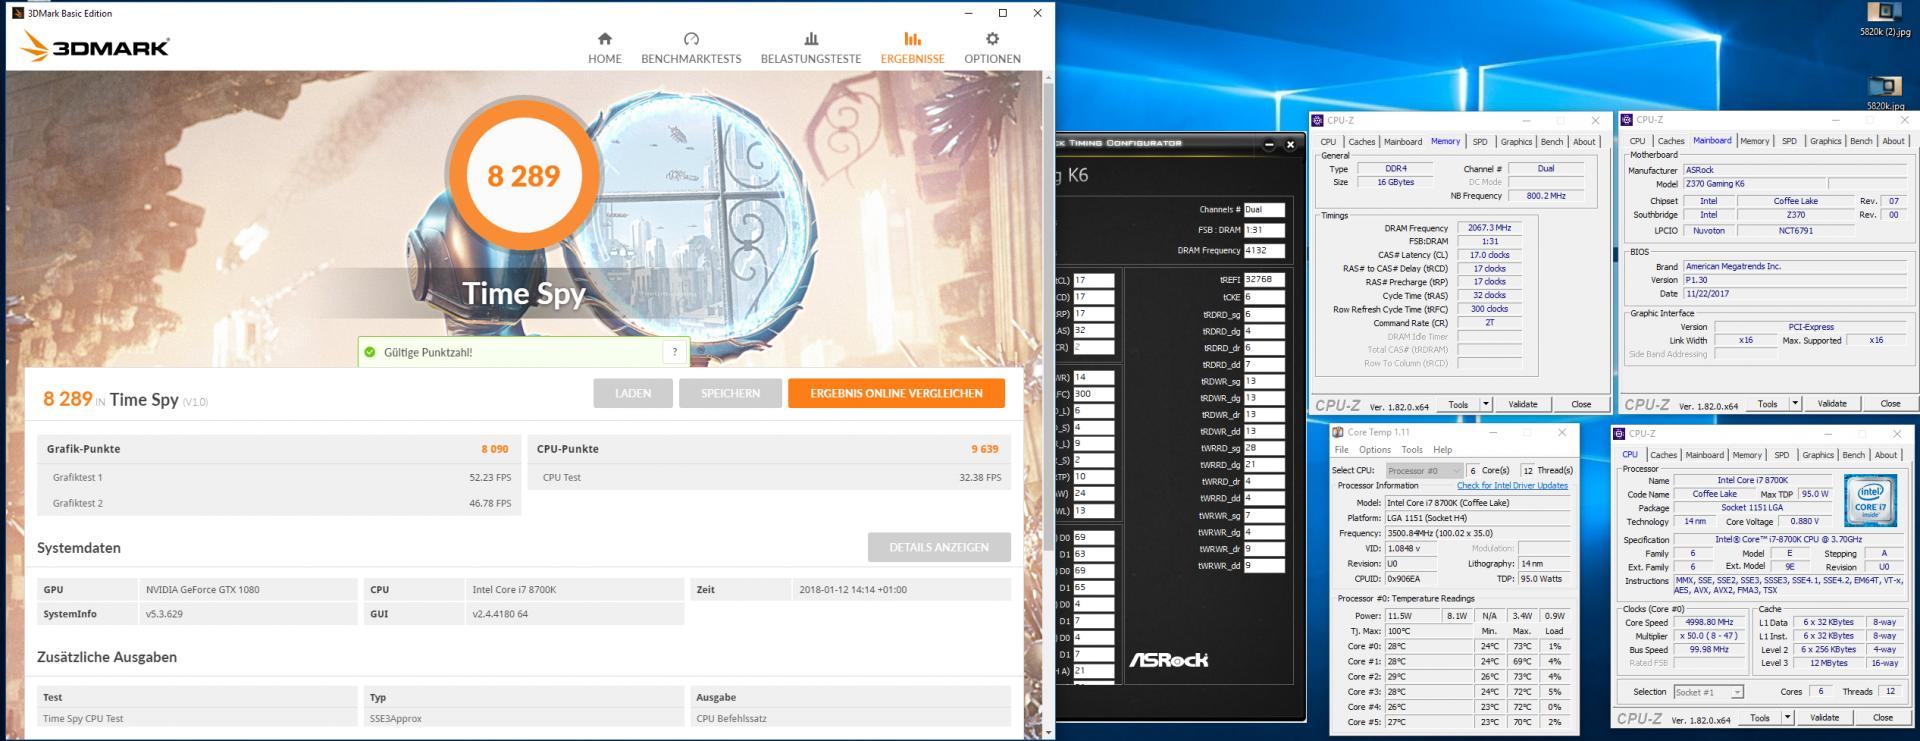Open Benchmarktests in 3DMark
The height and width of the screenshot is (741, 1920).
click(x=691, y=47)
